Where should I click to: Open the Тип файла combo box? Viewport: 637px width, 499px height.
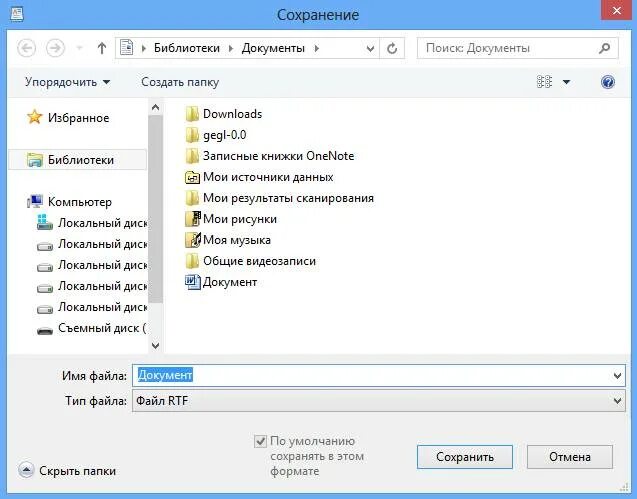pos(379,401)
